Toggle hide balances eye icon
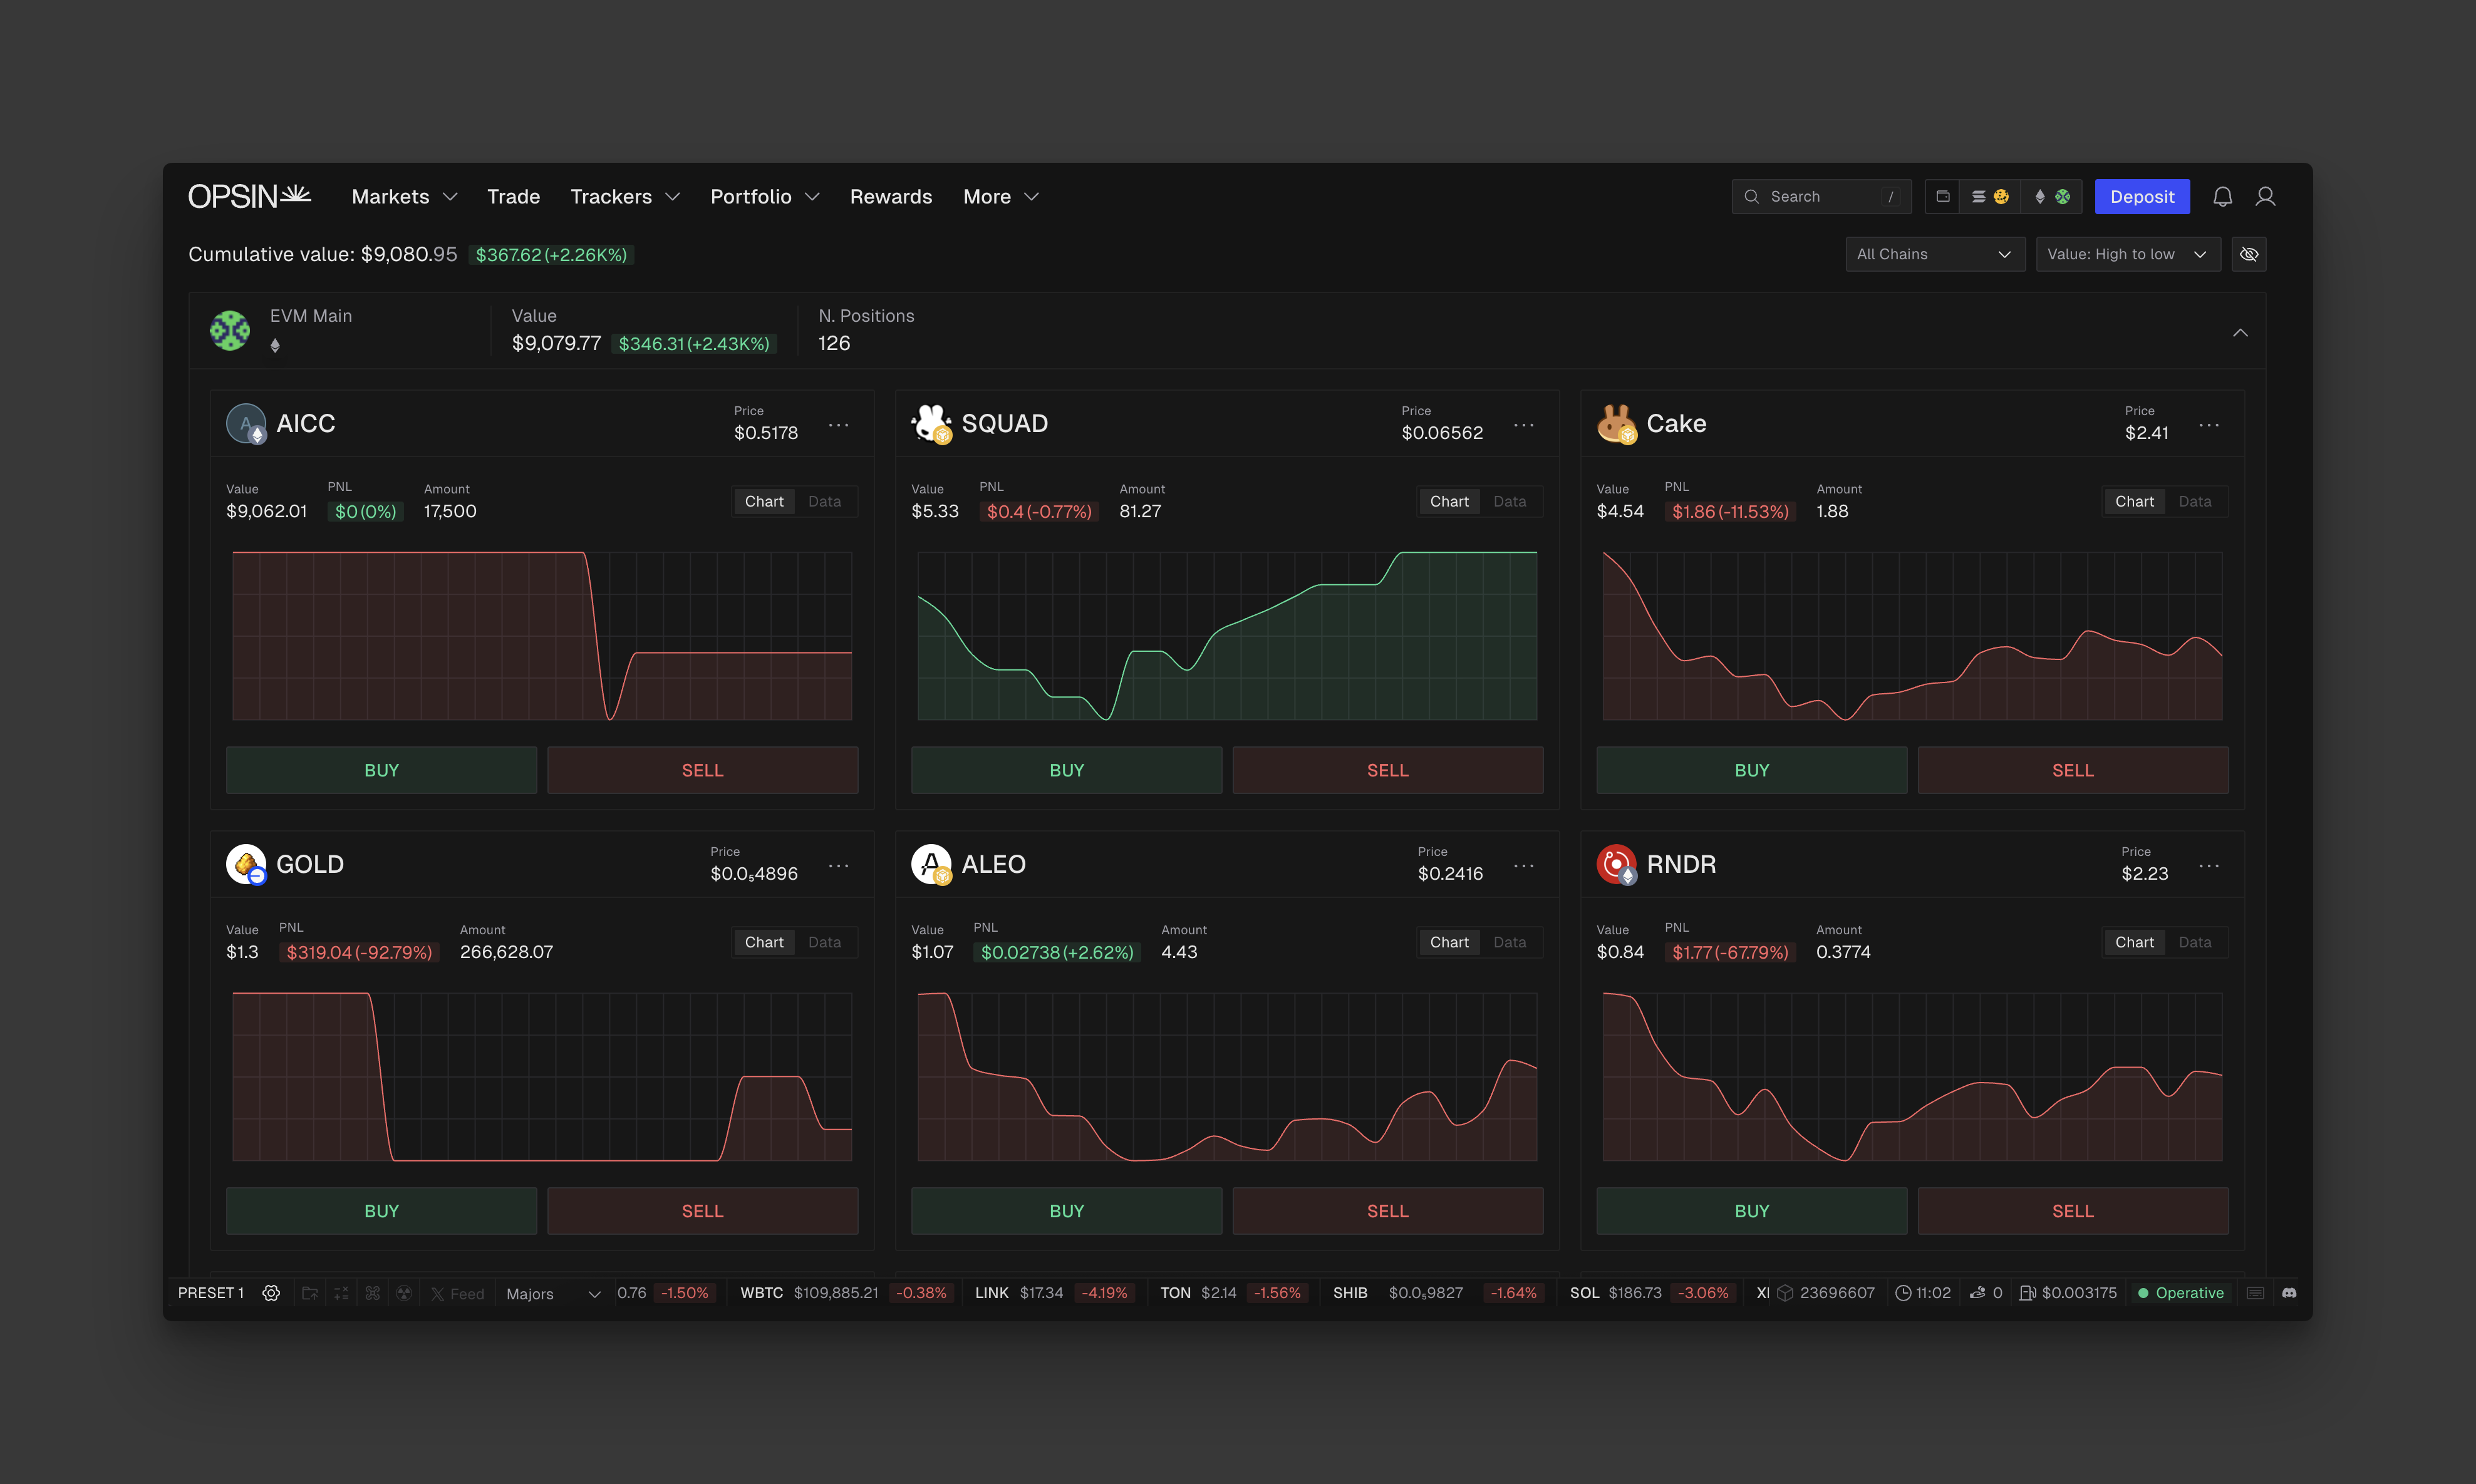2476x1484 pixels. point(2248,254)
